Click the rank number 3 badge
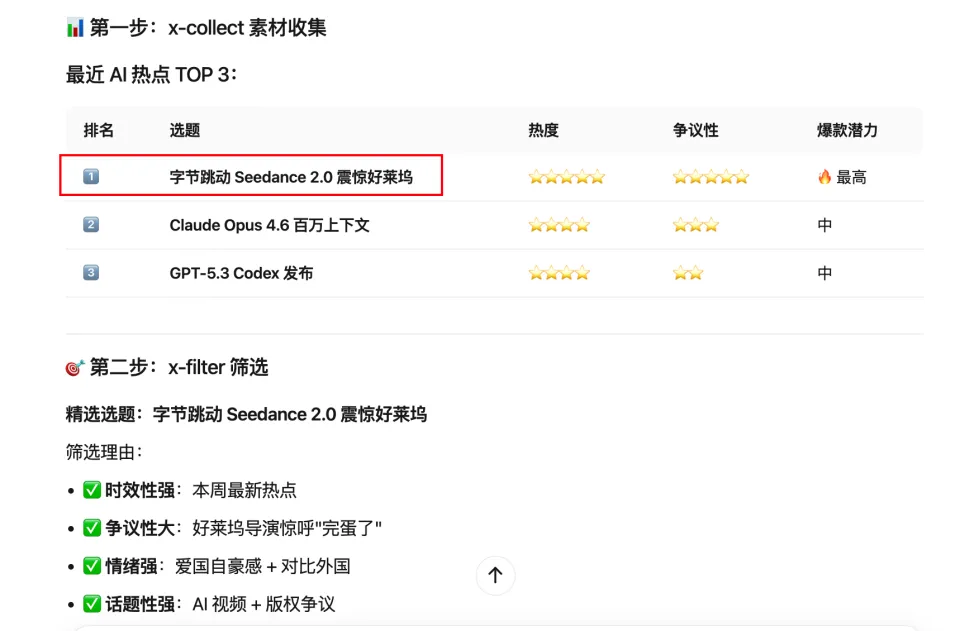 tap(91, 273)
